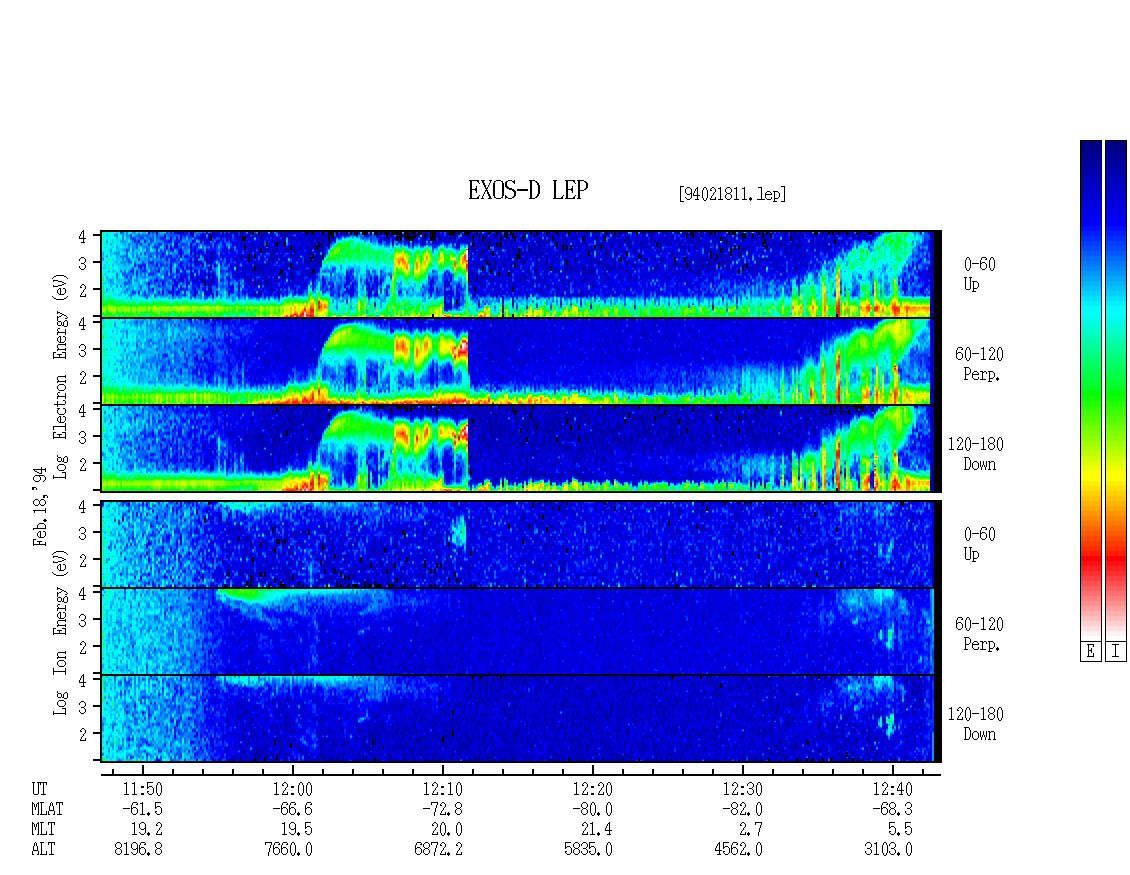Click the MLT value 19.2
Image resolution: width=1130 pixels, height=875 pixels.
click(147, 830)
